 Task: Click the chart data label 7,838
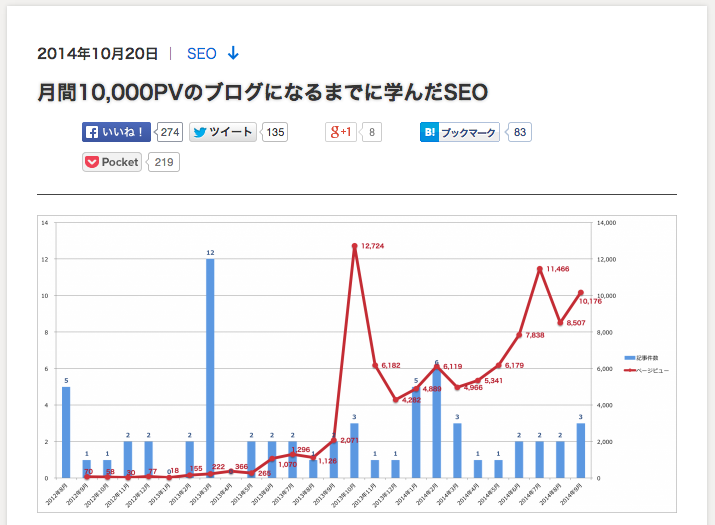(535, 335)
